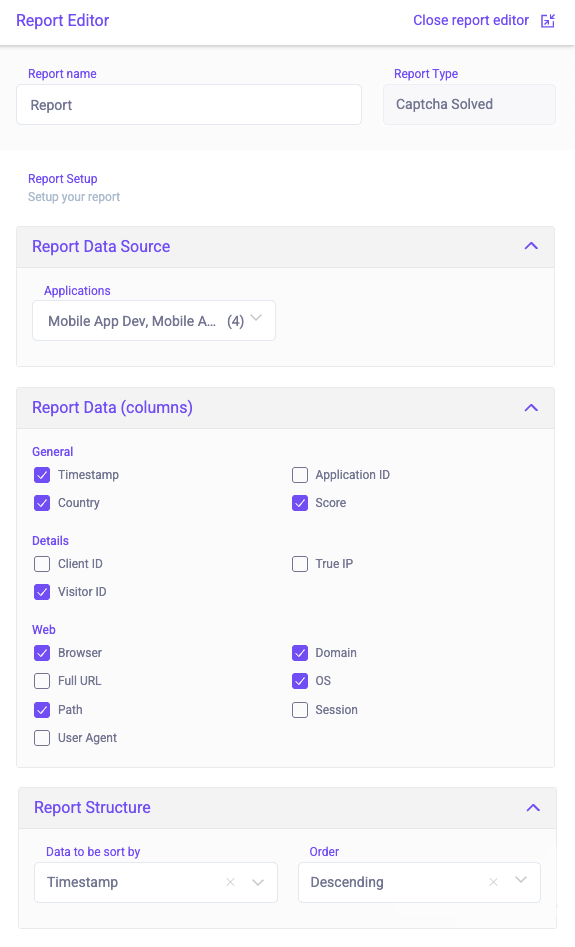Enable the User Agent checkbox
Screen dimensions: 575x947
click(42, 738)
